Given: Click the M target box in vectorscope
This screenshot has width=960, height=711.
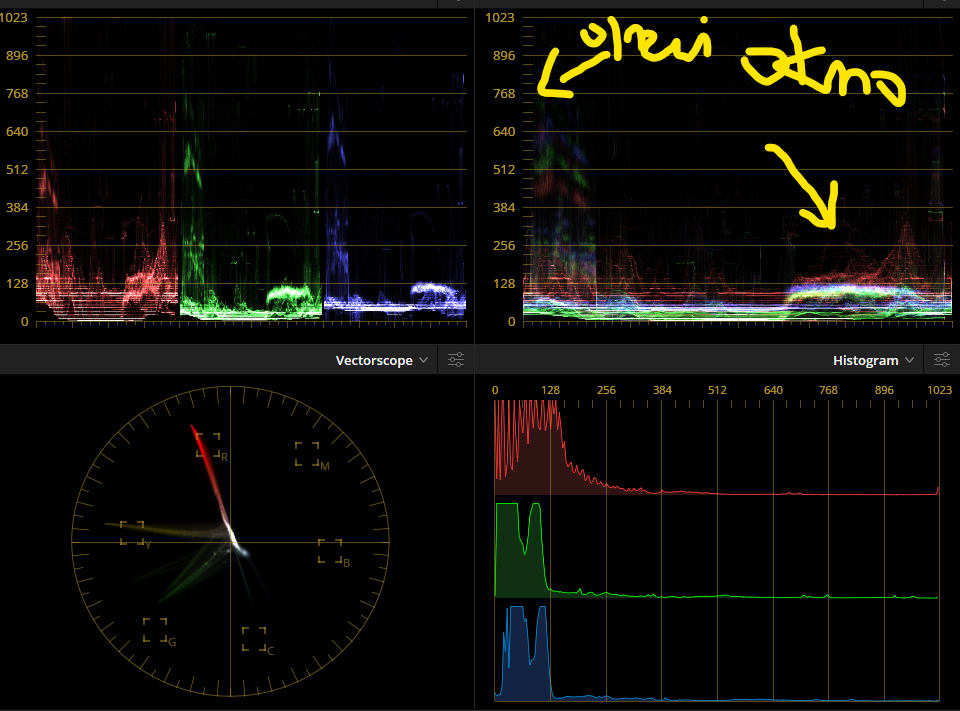Looking at the screenshot, I should pyautogui.click(x=307, y=454).
